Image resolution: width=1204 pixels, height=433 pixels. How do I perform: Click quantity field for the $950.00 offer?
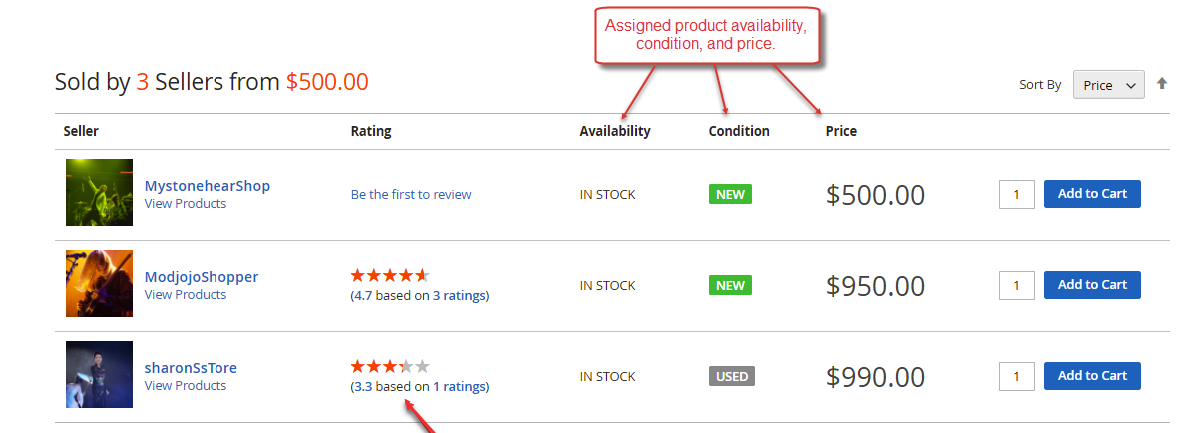[x=1016, y=285]
